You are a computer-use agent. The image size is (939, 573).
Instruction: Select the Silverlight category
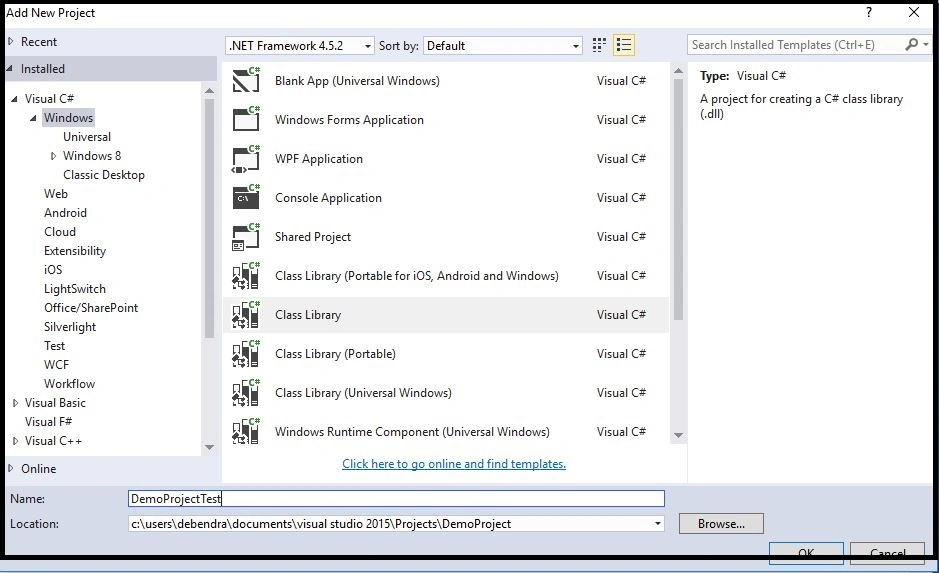(x=70, y=327)
